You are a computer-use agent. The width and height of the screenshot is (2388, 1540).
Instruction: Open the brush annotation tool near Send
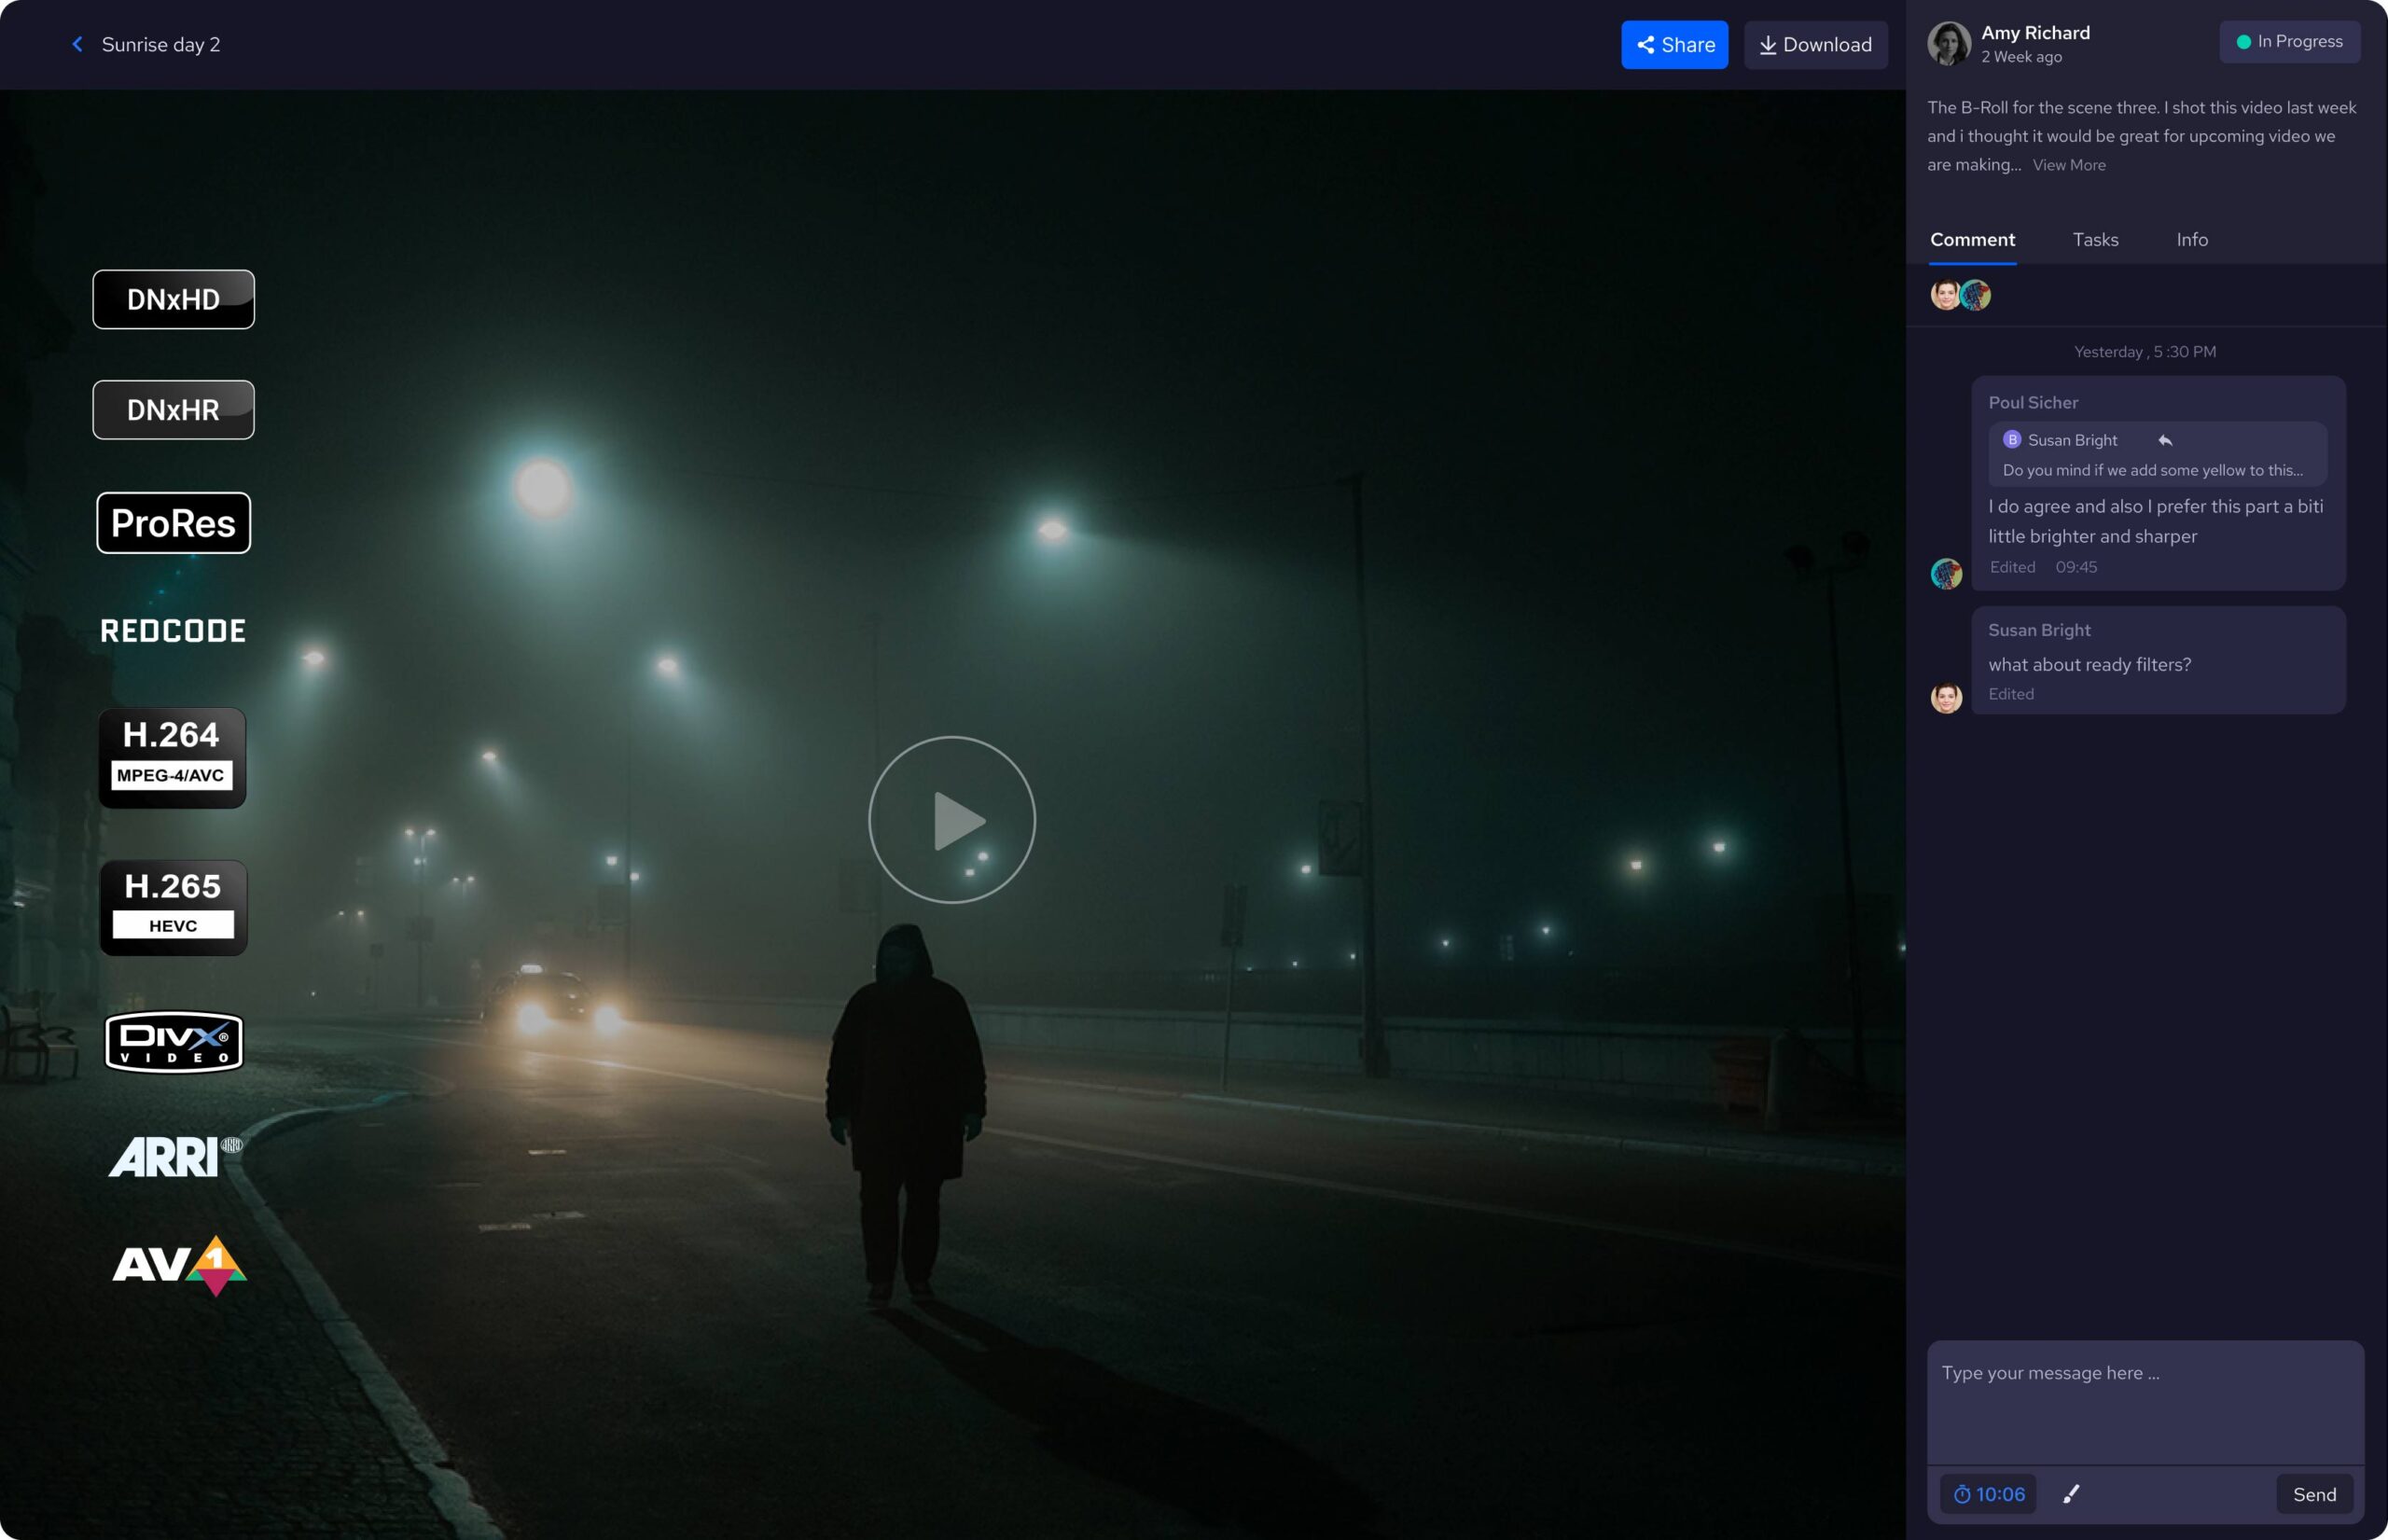(x=2071, y=1493)
